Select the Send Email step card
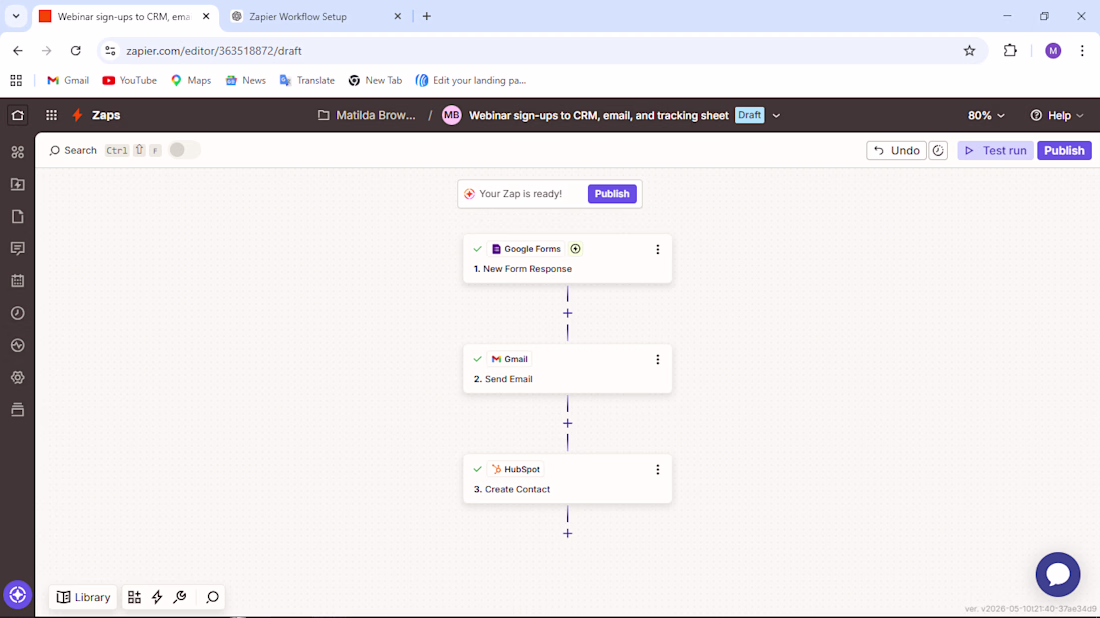 pyautogui.click(x=568, y=369)
